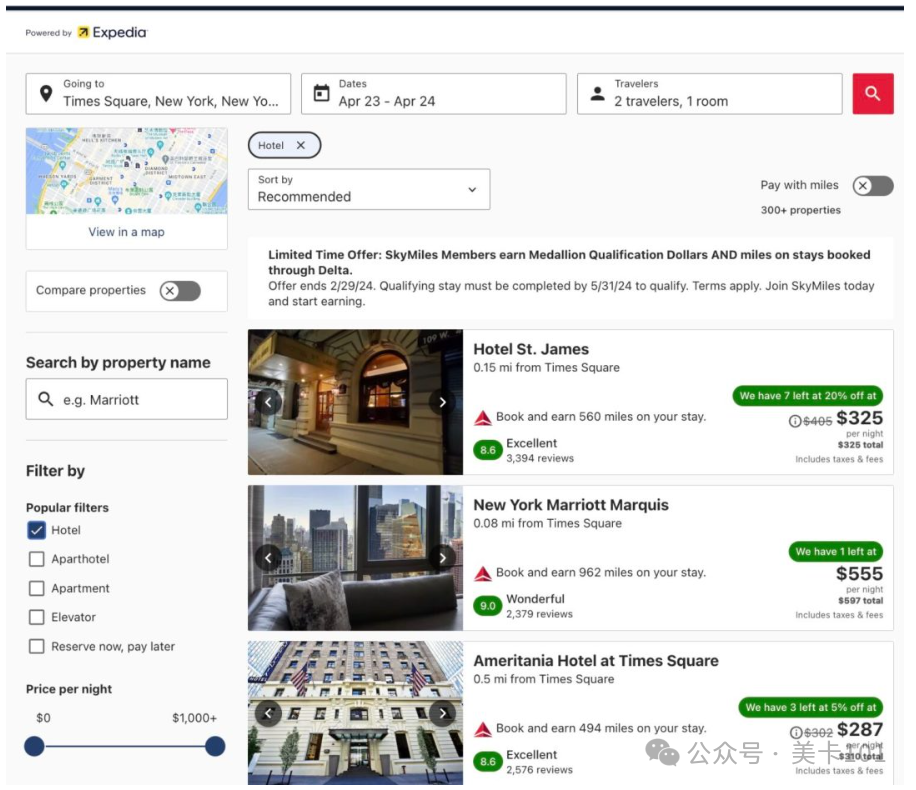Click info icon beside $405 strikethrough price
The height and width of the screenshot is (790, 916).
coord(794,421)
